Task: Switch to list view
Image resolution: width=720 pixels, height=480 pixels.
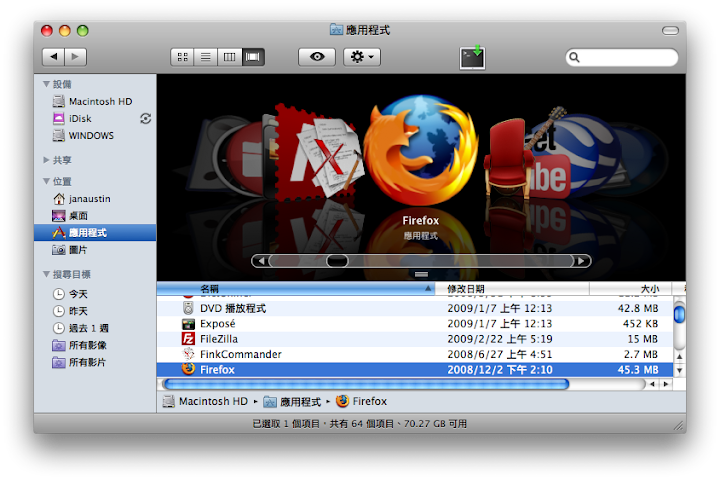Action: click(206, 57)
